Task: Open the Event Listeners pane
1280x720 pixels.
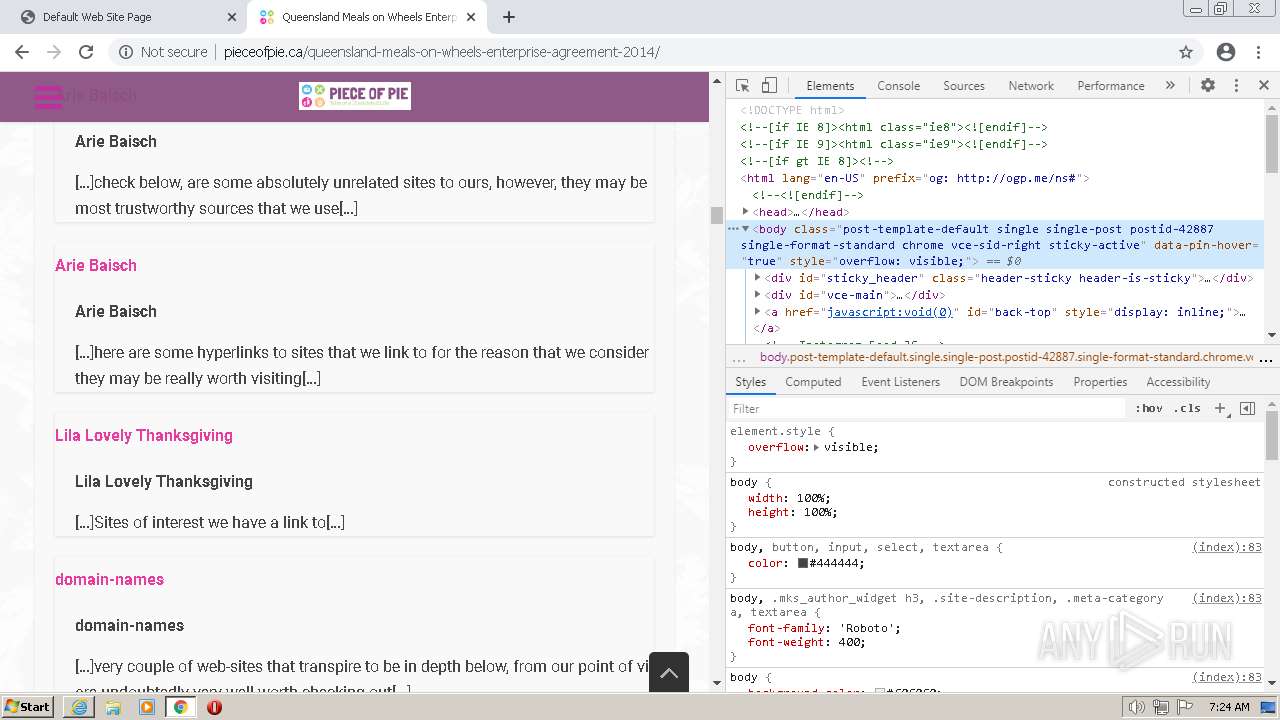Action: (900, 382)
